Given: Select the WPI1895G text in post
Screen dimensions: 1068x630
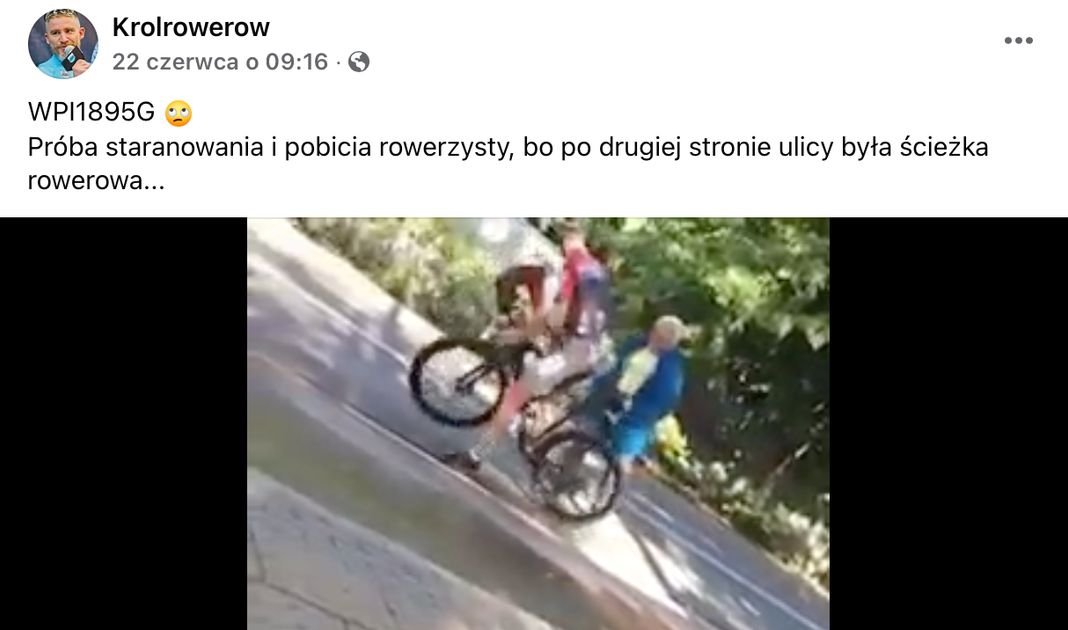Looking at the screenshot, I should pos(91,112).
